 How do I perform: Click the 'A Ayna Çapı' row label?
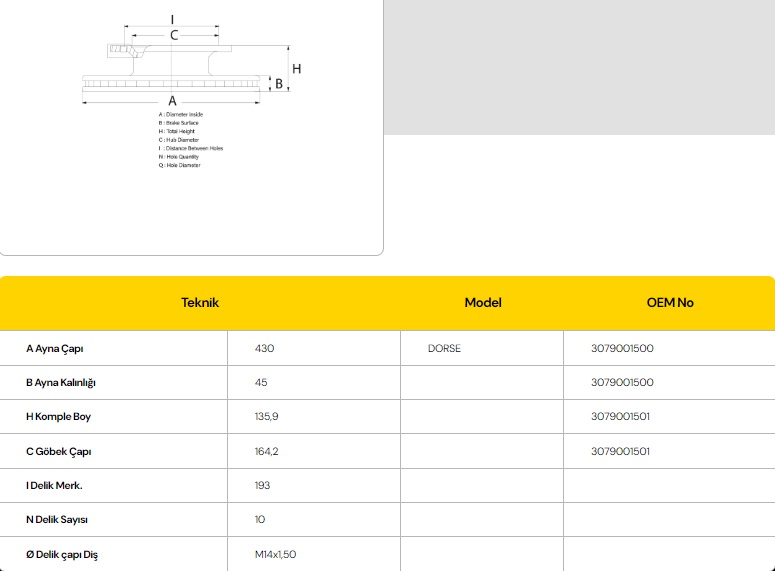point(55,349)
